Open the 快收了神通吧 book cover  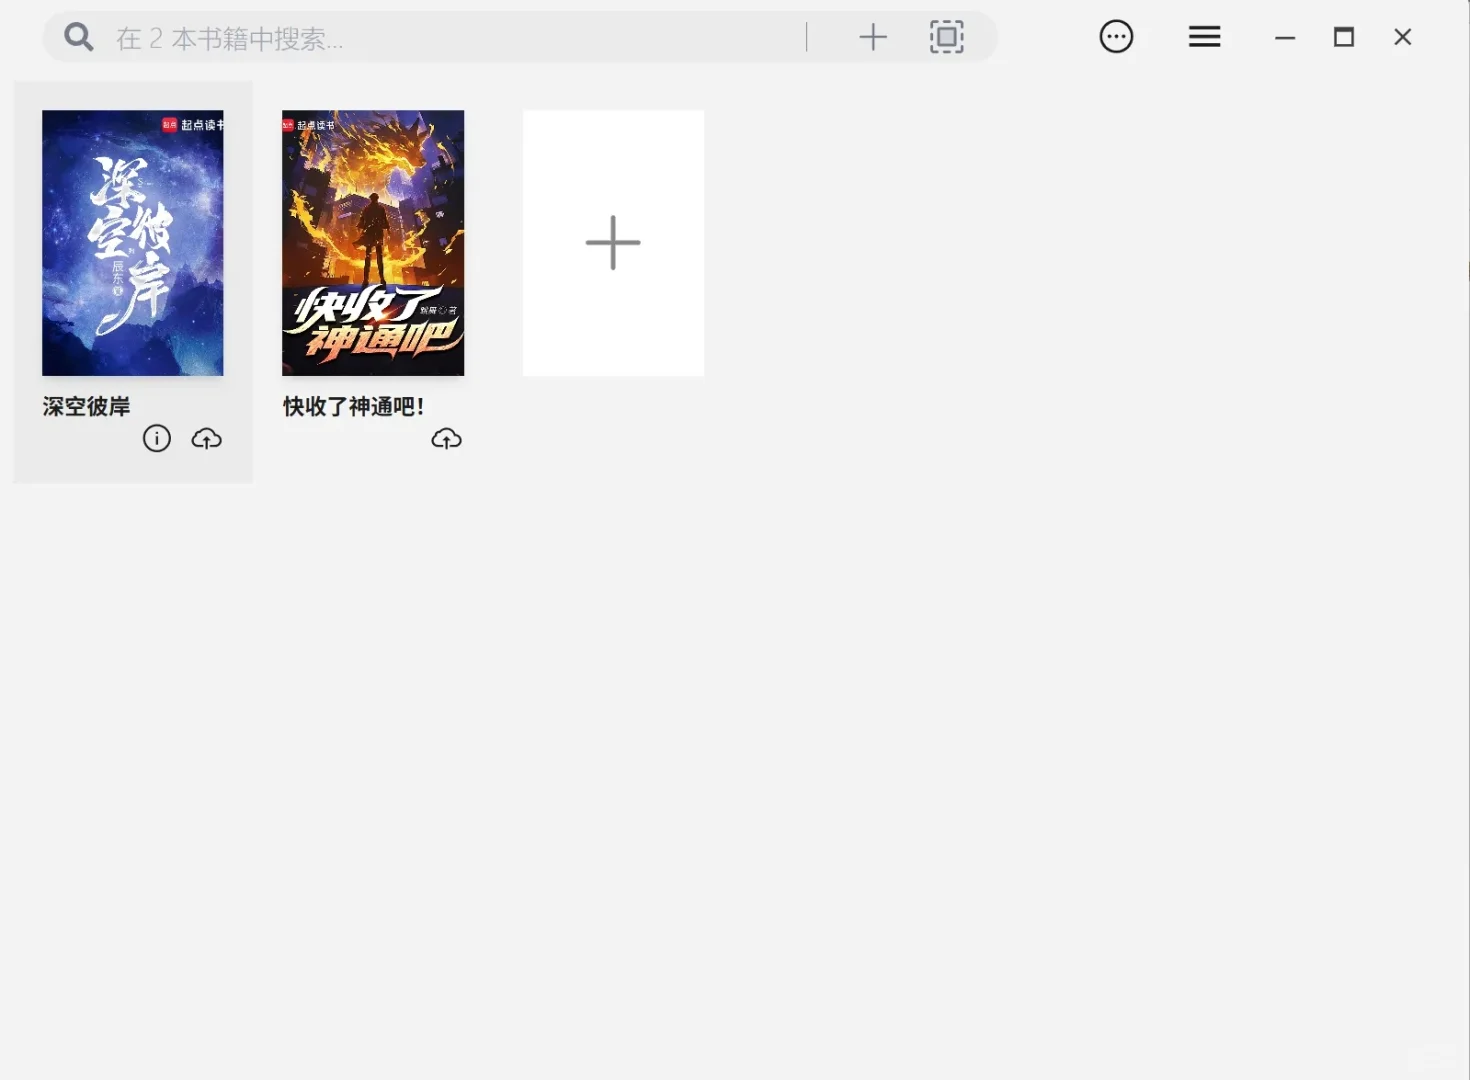pos(373,243)
